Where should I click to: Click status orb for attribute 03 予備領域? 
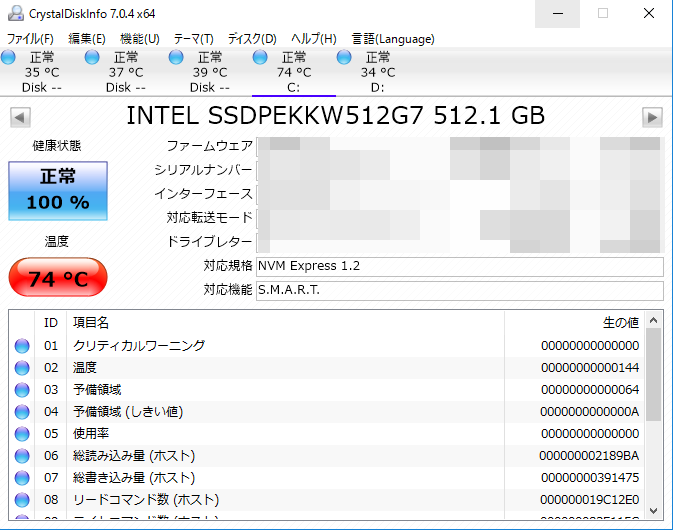click(x=22, y=390)
